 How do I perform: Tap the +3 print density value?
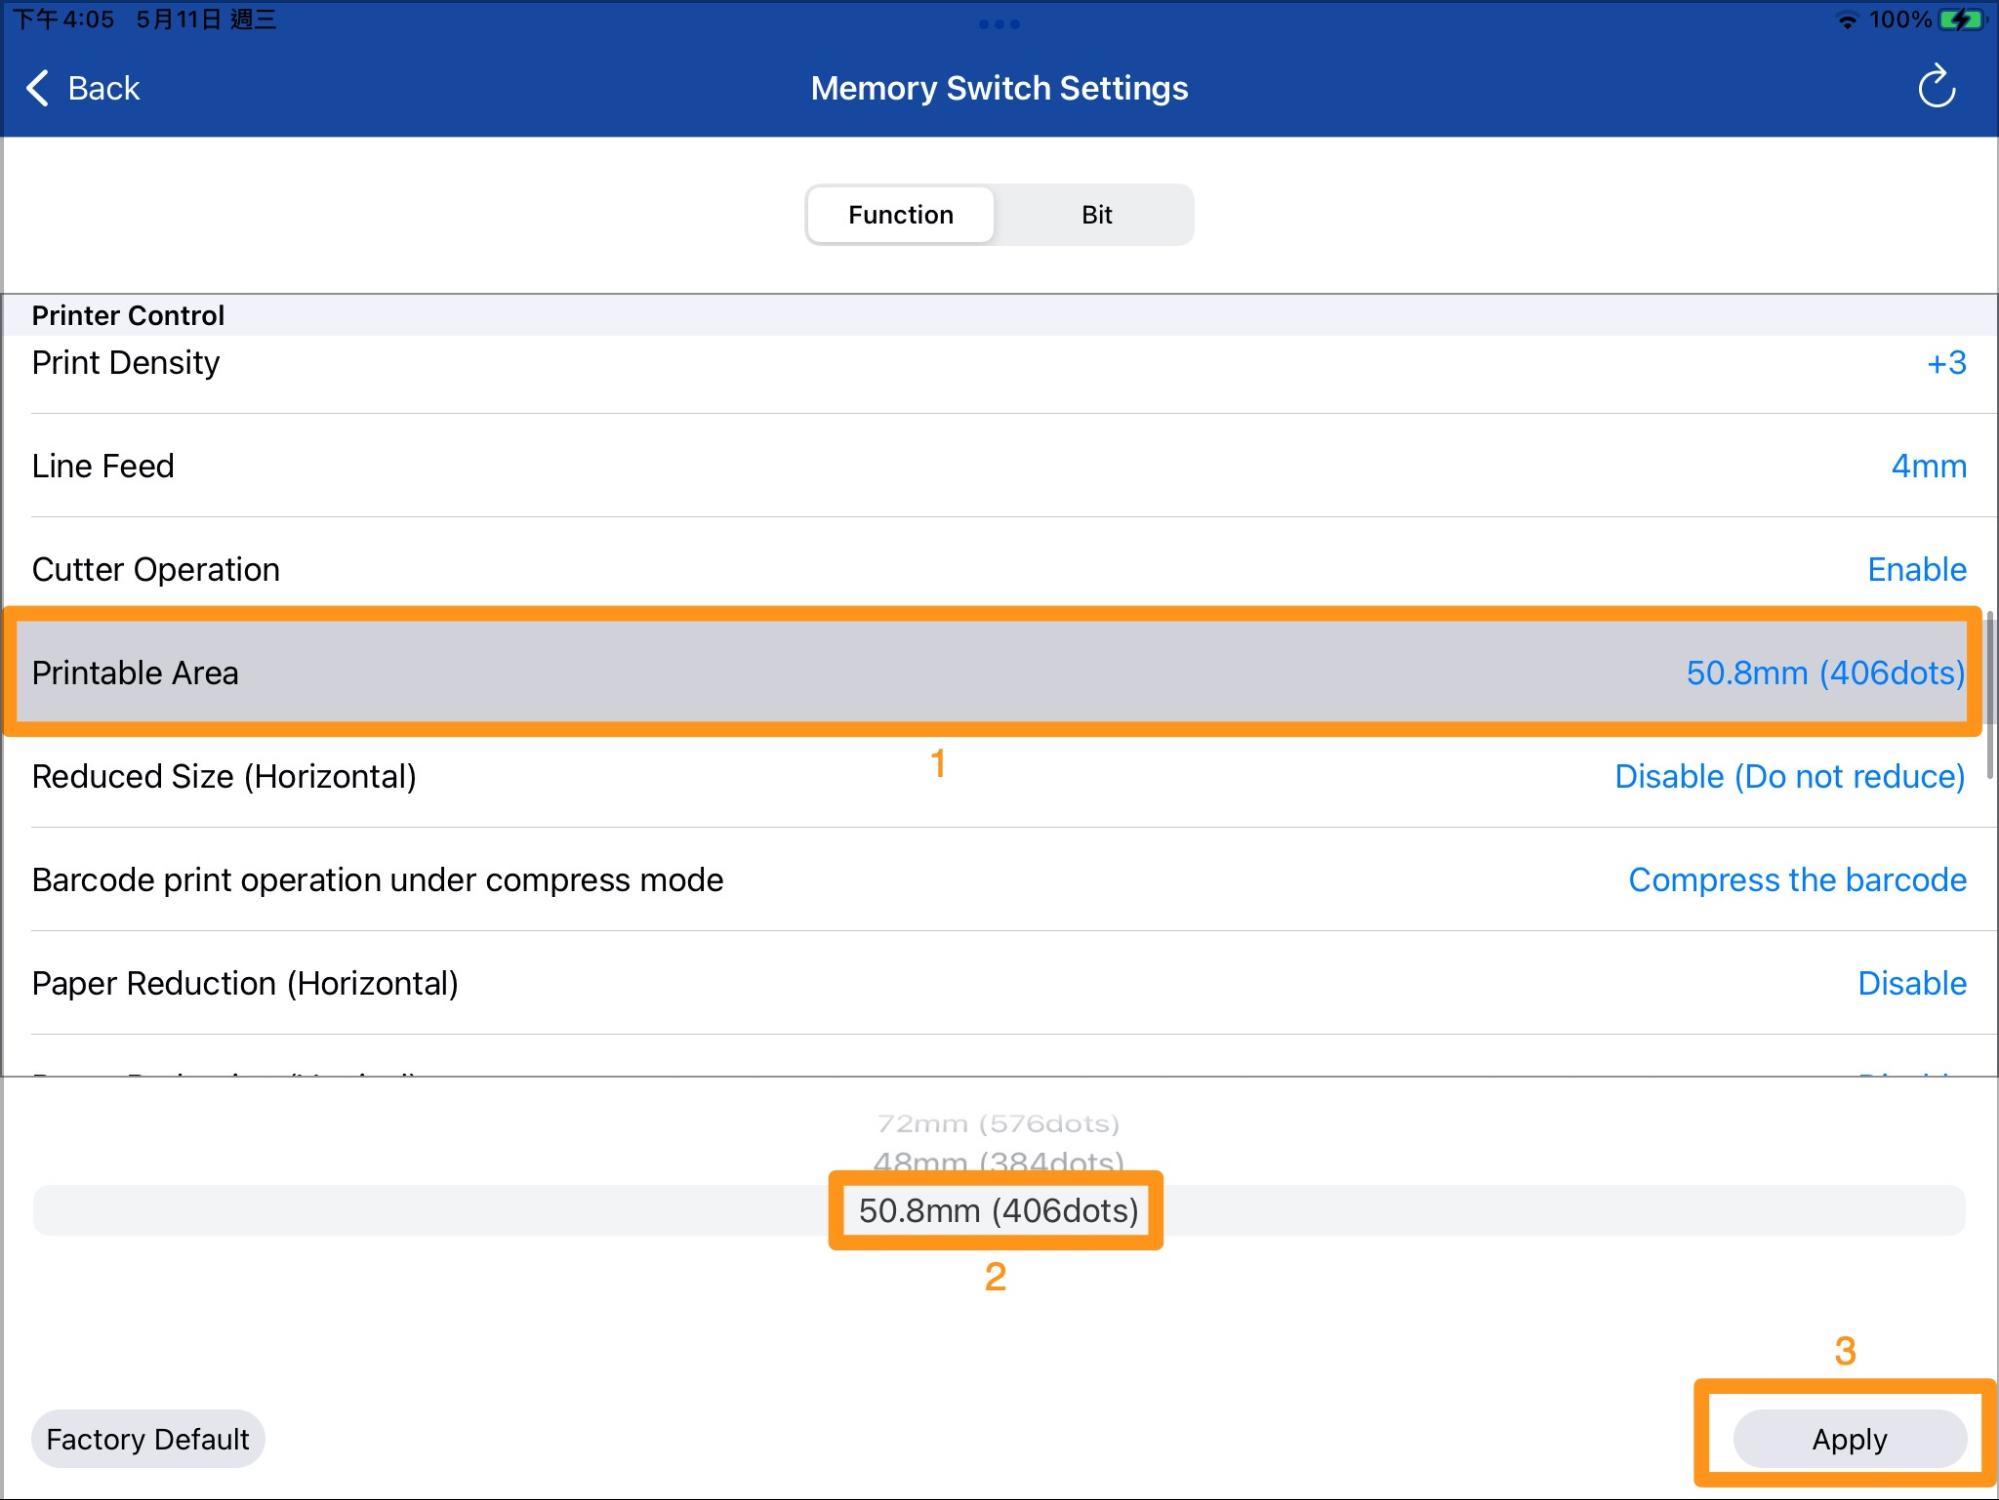point(1946,363)
